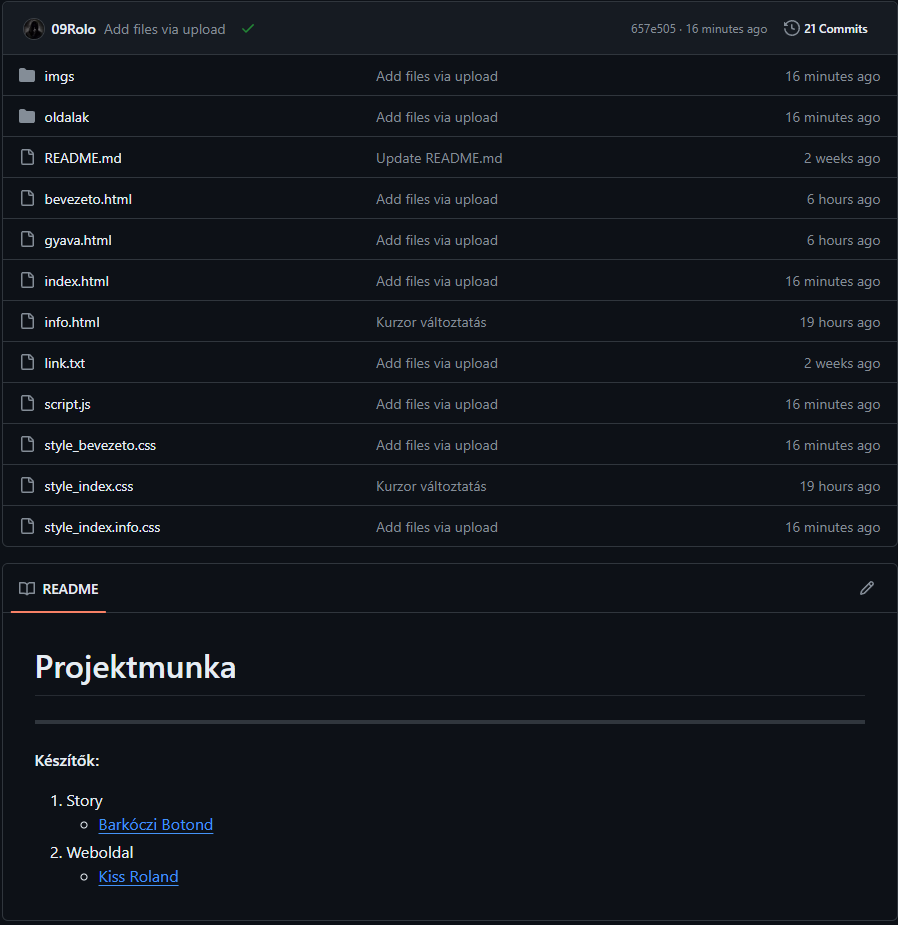Viewport: 898px width, 925px height.
Task: Click the README book icon
Action: click(x=27, y=589)
